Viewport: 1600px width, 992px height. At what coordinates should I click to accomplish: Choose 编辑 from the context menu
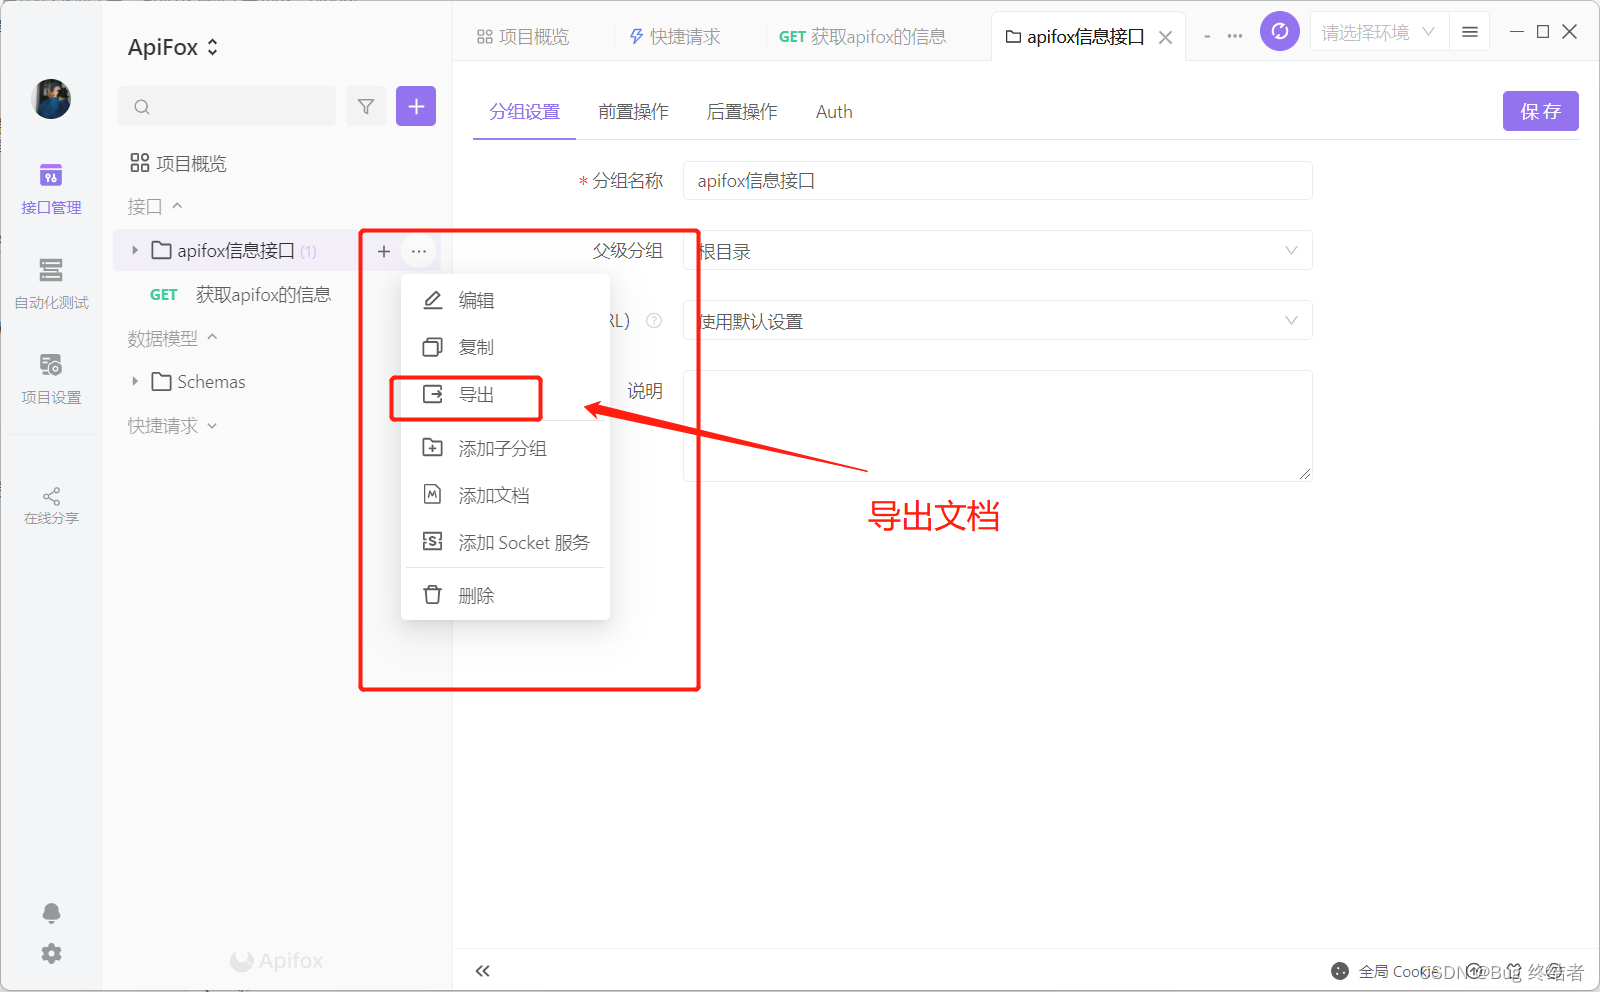[505, 300]
